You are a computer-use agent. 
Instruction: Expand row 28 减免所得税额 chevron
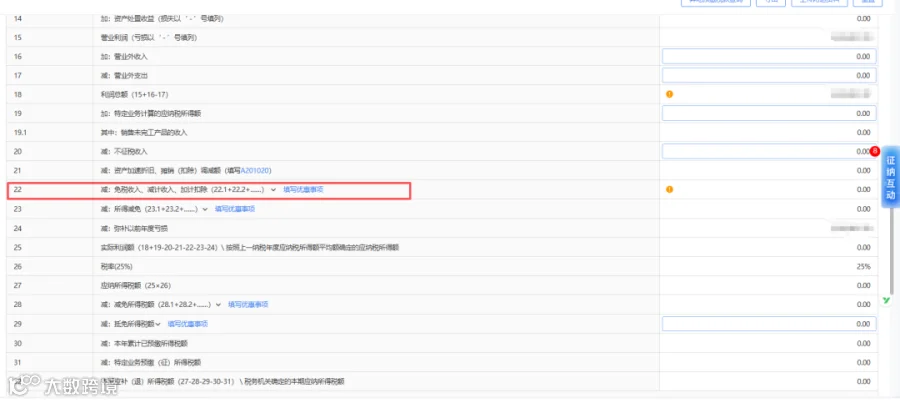point(218,304)
